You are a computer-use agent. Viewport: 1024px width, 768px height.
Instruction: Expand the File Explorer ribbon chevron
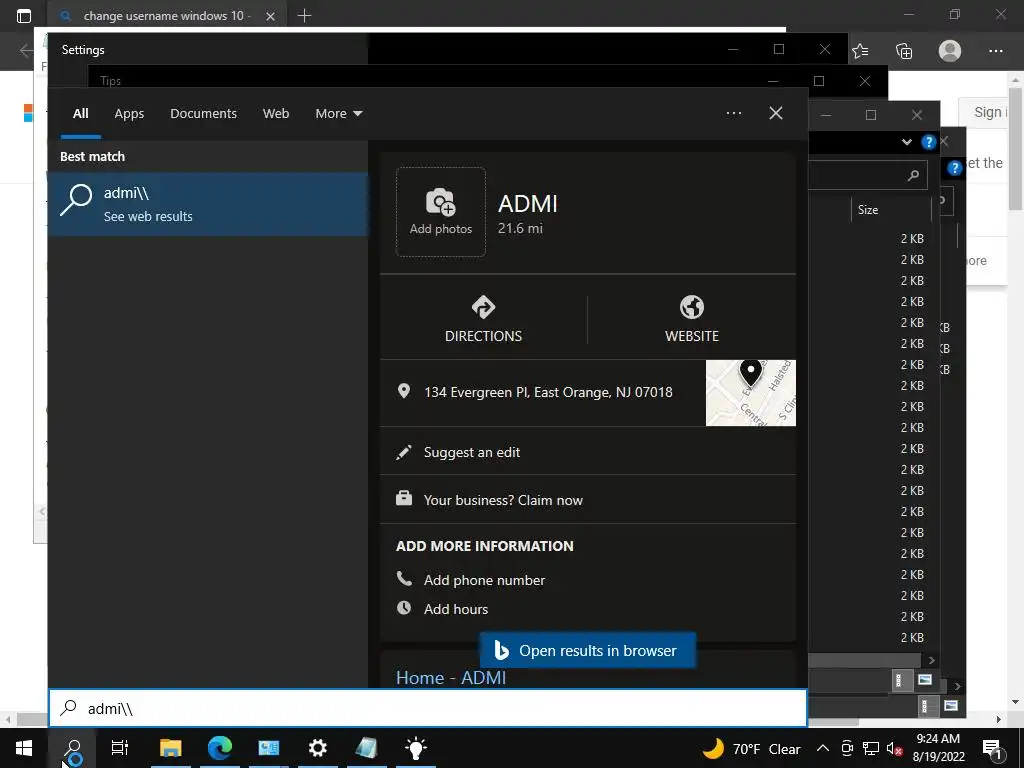[x=906, y=142]
